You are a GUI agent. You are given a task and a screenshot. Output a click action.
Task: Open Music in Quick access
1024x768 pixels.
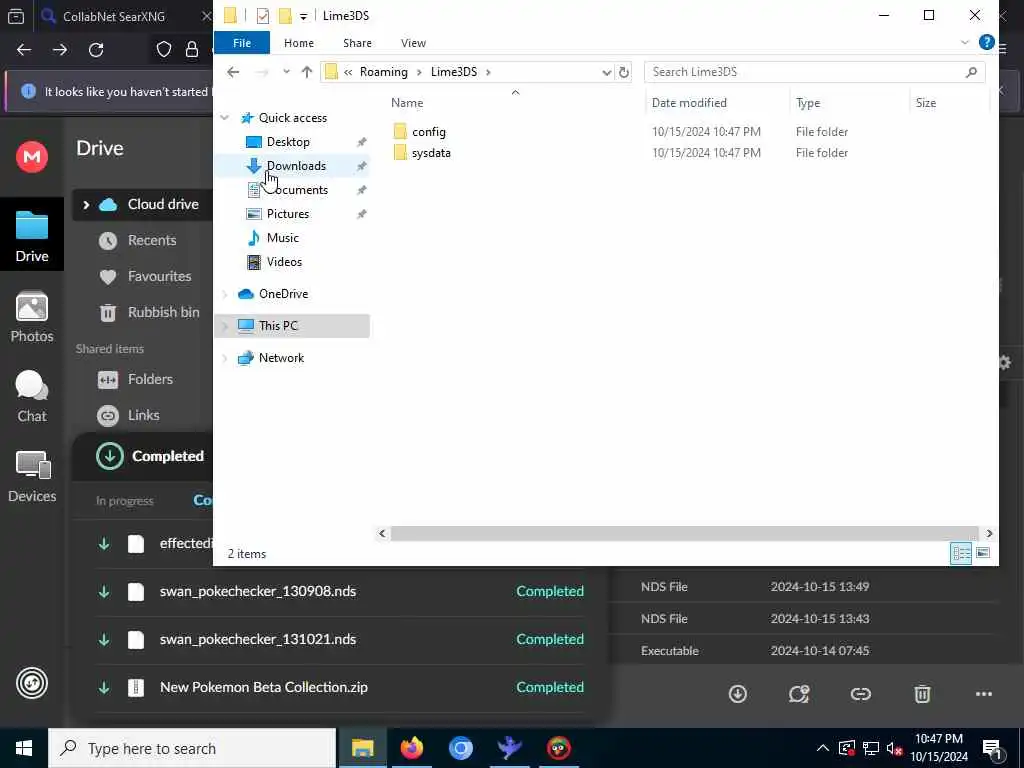tap(282, 238)
